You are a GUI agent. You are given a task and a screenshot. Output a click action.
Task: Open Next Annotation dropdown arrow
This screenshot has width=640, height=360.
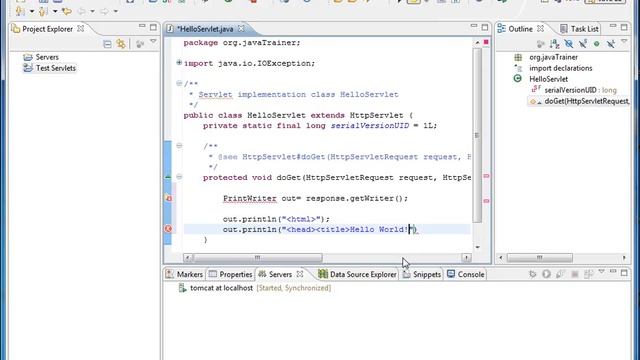pos(31,11)
